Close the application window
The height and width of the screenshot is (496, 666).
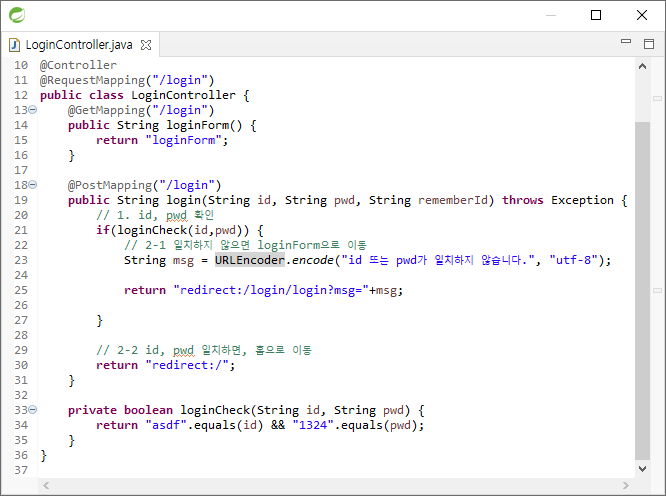click(x=642, y=15)
